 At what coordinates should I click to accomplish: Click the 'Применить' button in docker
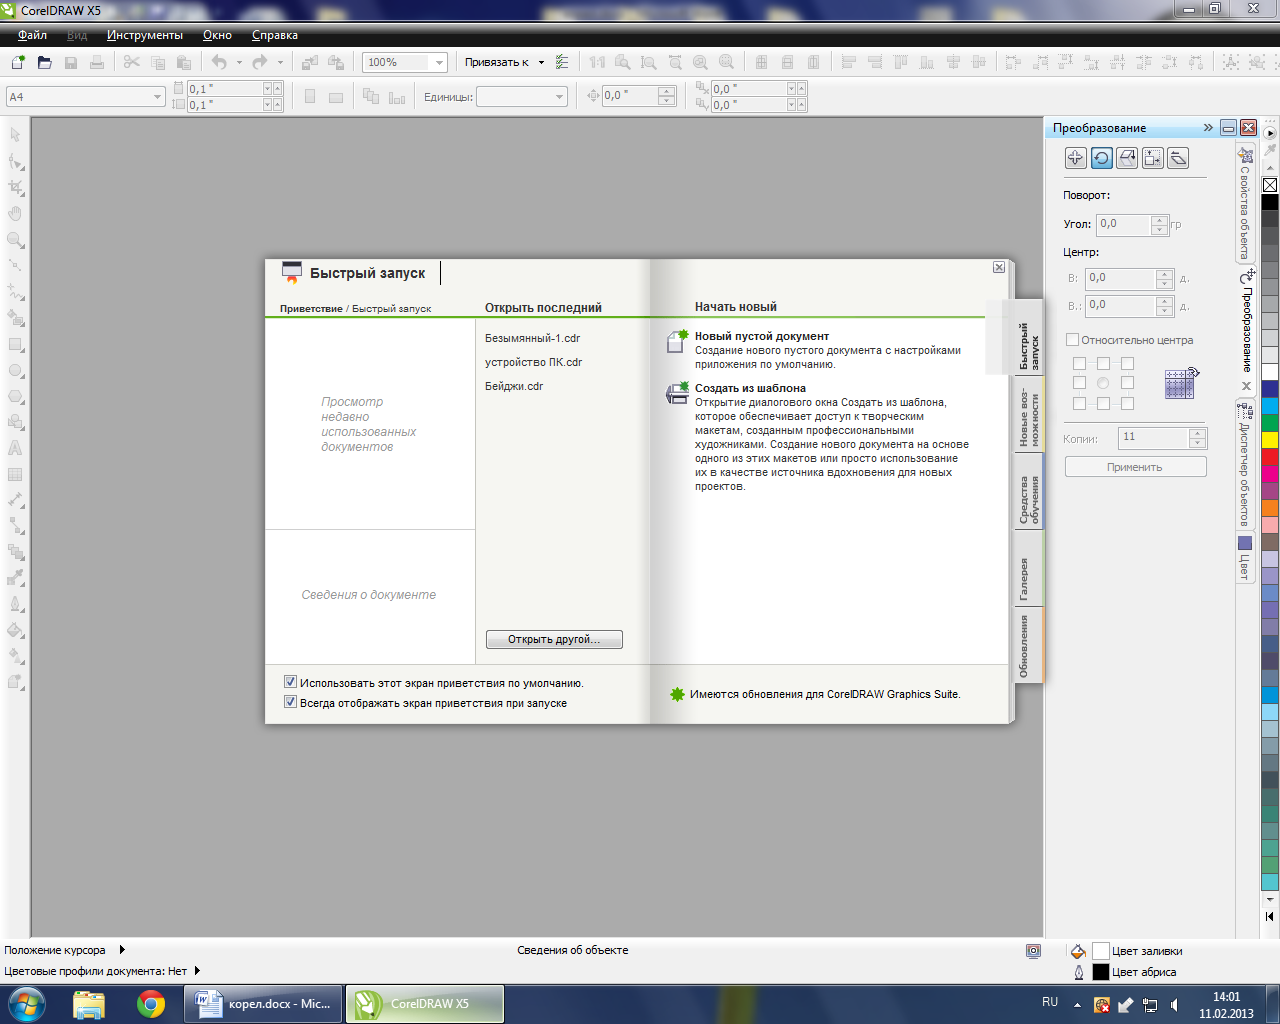pos(1135,467)
